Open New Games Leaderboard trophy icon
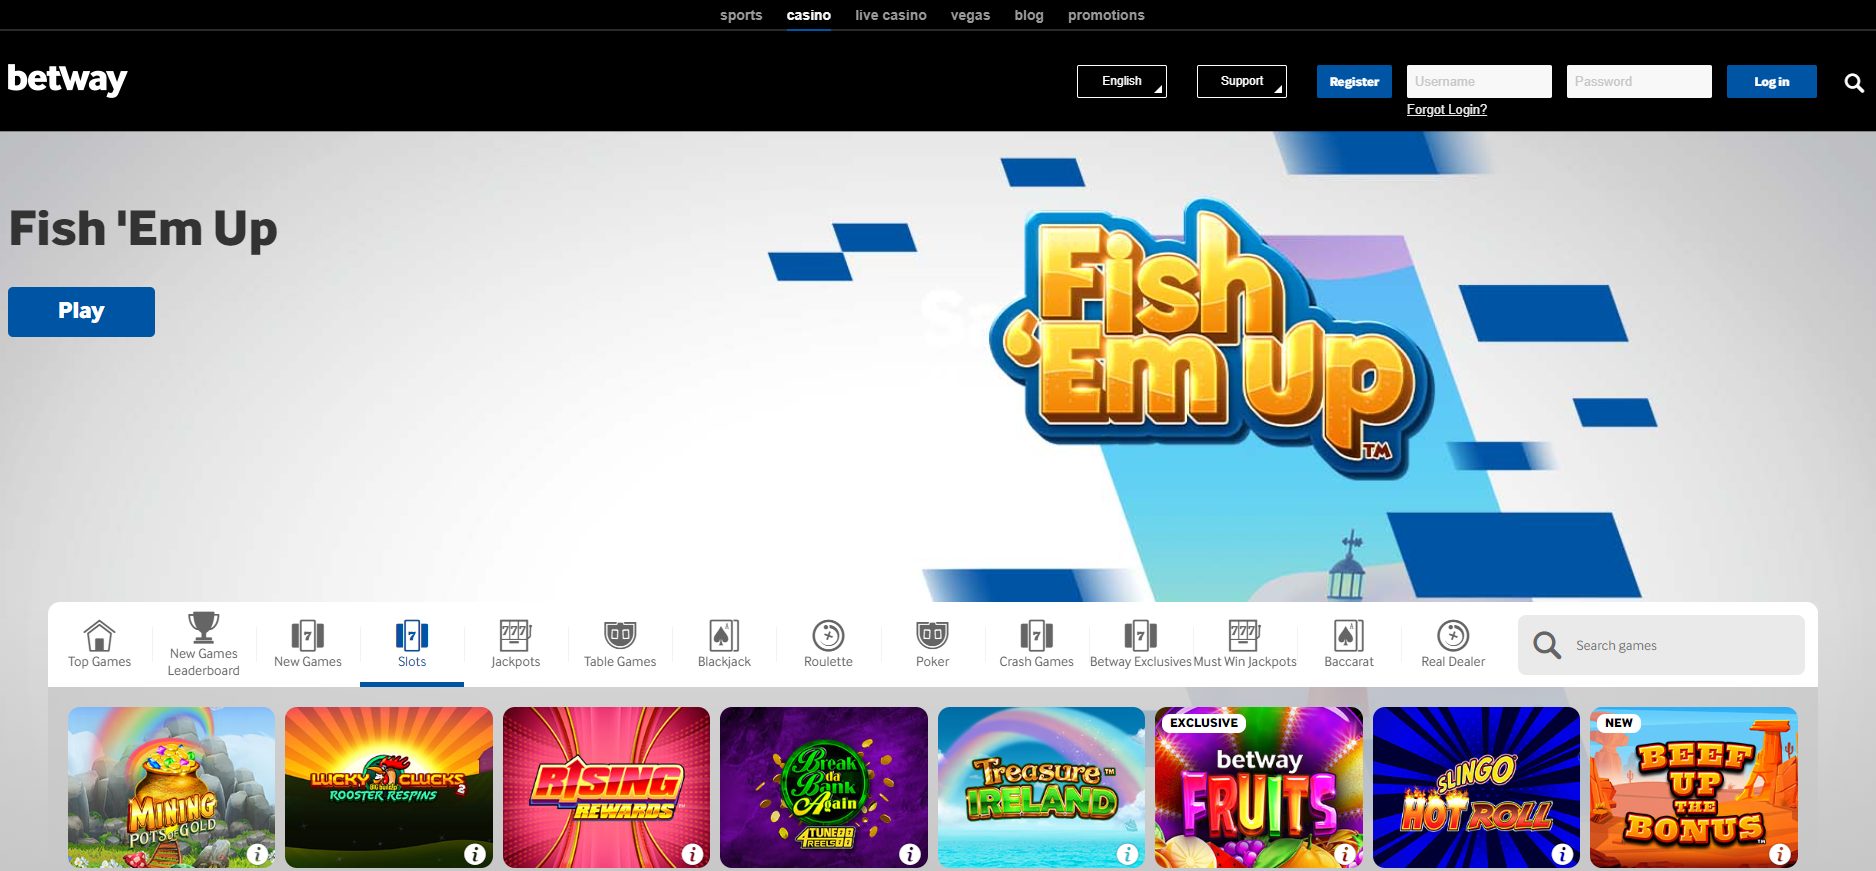The height and width of the screenshot is (871, 1876). point(203,627)
